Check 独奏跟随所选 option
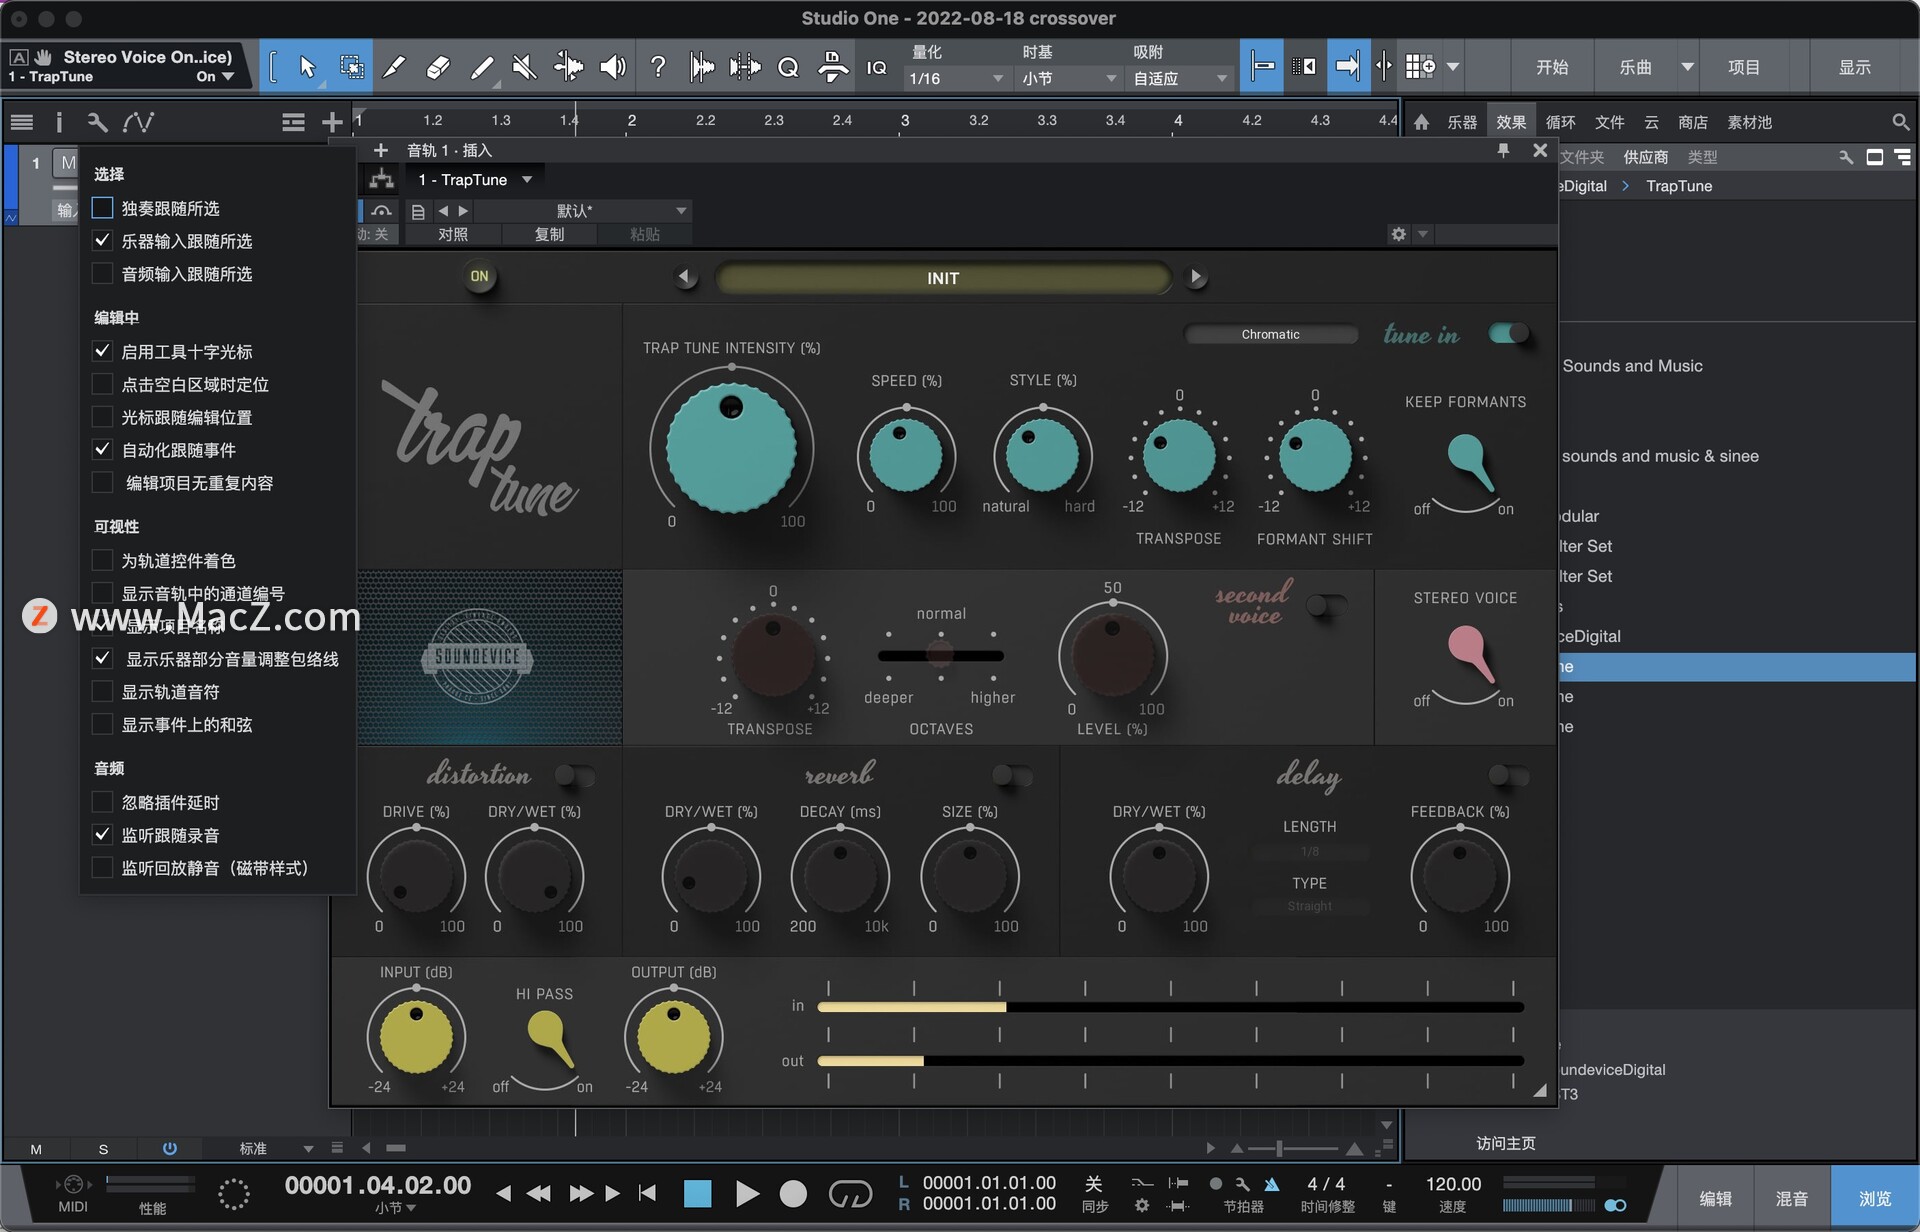The image size is (1920, 1232). click(102, 208)
